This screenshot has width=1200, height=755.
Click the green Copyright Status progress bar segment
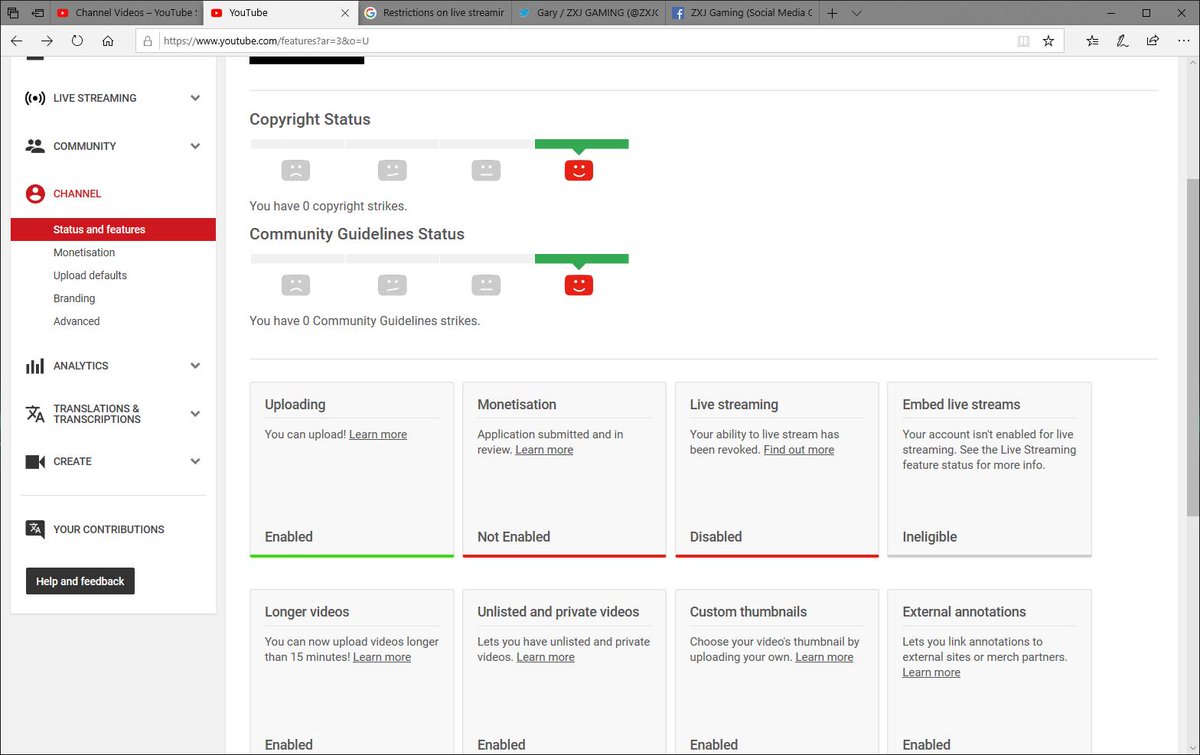[582, 144]
